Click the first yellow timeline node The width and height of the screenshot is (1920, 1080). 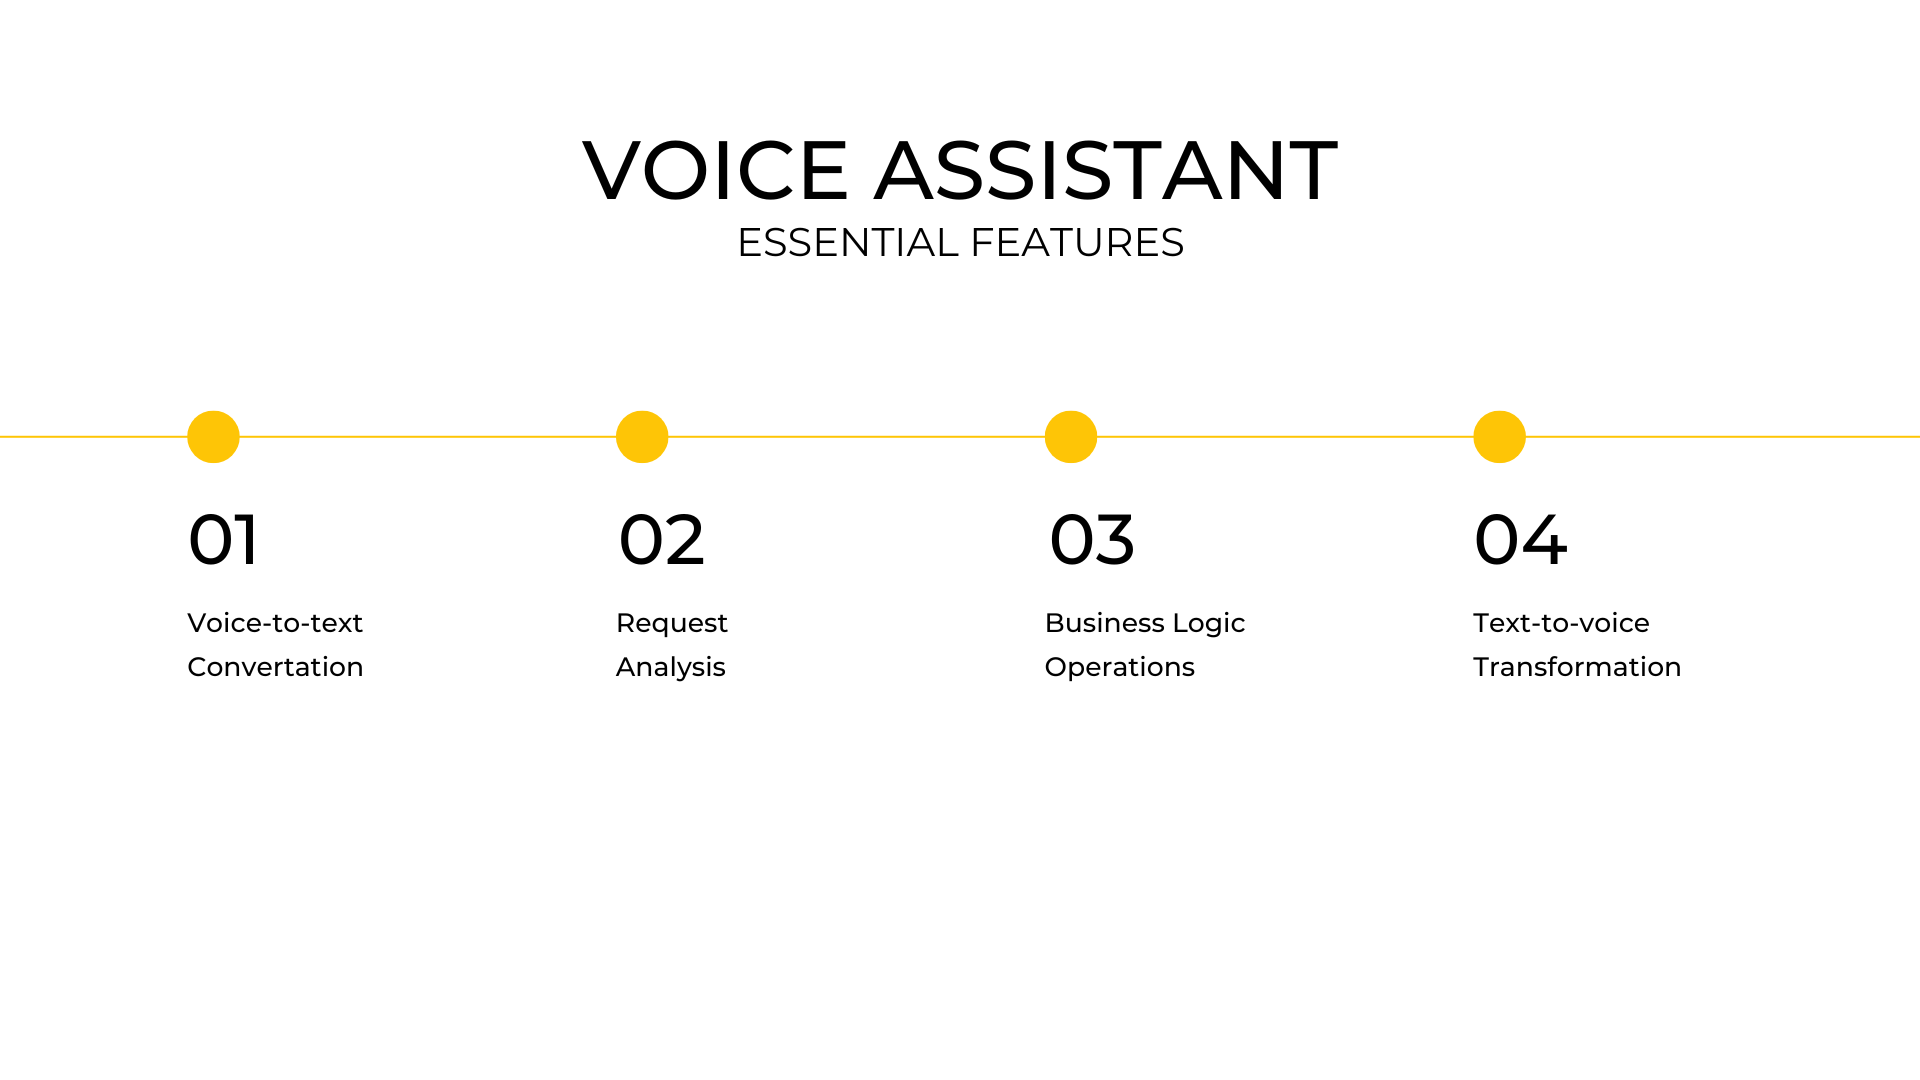214,435
